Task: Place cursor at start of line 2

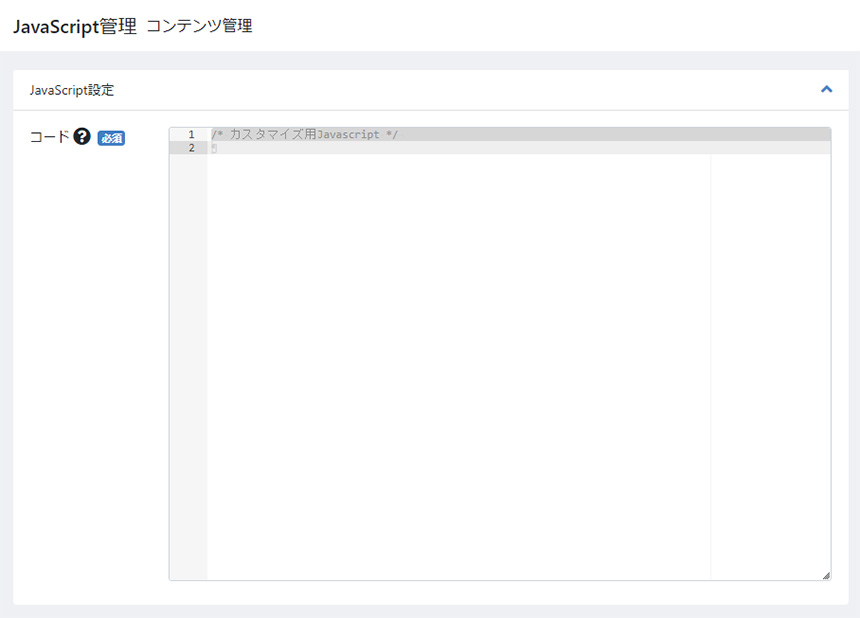Action: [213, 148]
